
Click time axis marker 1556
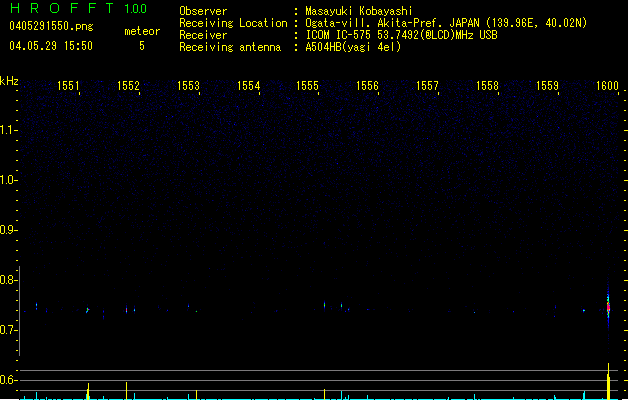pyautogui.click(x=367, y=85)
